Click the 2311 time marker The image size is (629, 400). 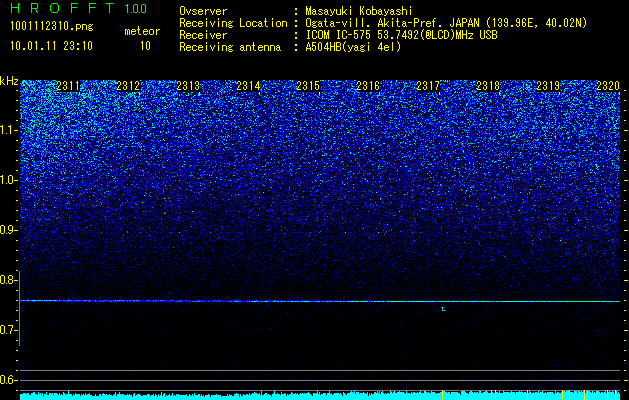coord(68,86)
